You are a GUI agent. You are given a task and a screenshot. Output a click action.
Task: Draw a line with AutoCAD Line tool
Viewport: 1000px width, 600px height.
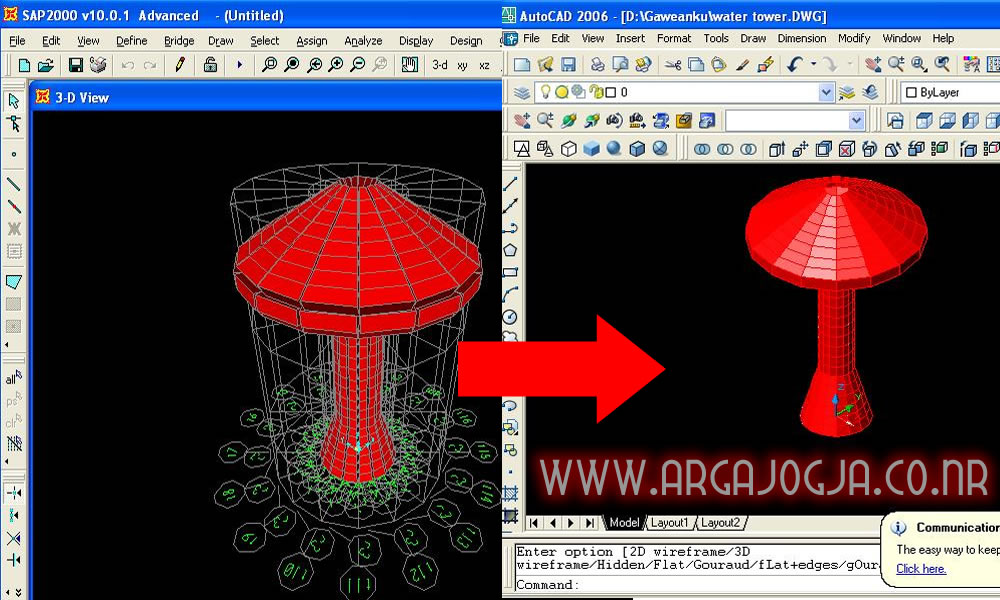pos(510,184)
